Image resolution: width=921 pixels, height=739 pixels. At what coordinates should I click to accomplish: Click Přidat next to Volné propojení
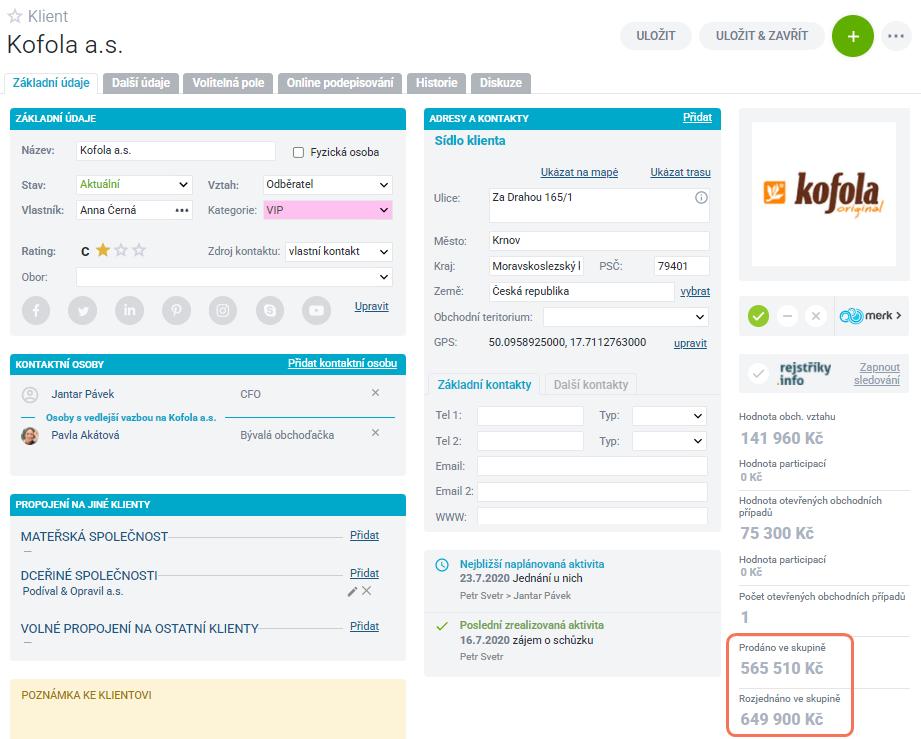tap(364, 626)
